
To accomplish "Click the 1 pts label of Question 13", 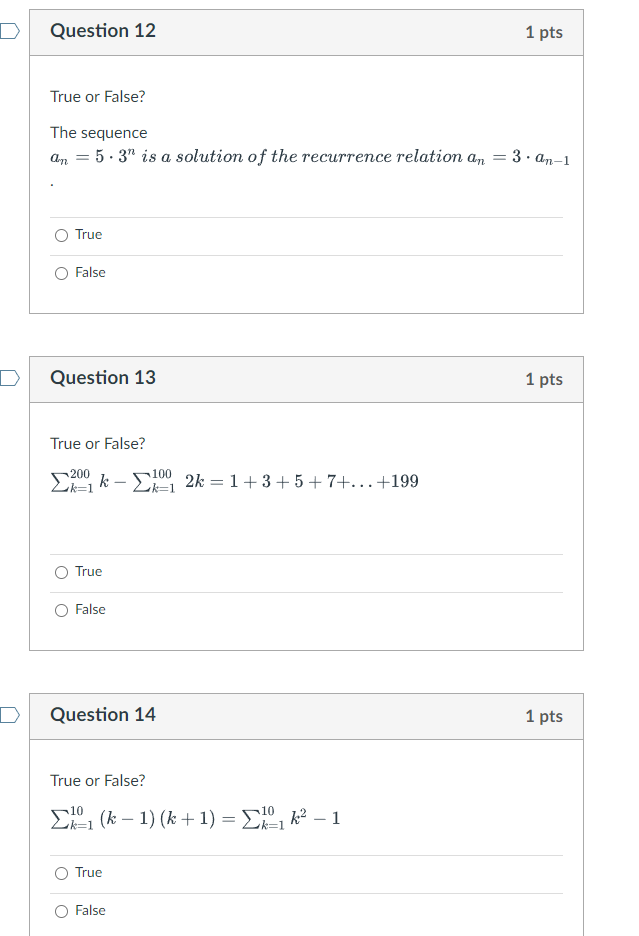I will pos(543,379).
